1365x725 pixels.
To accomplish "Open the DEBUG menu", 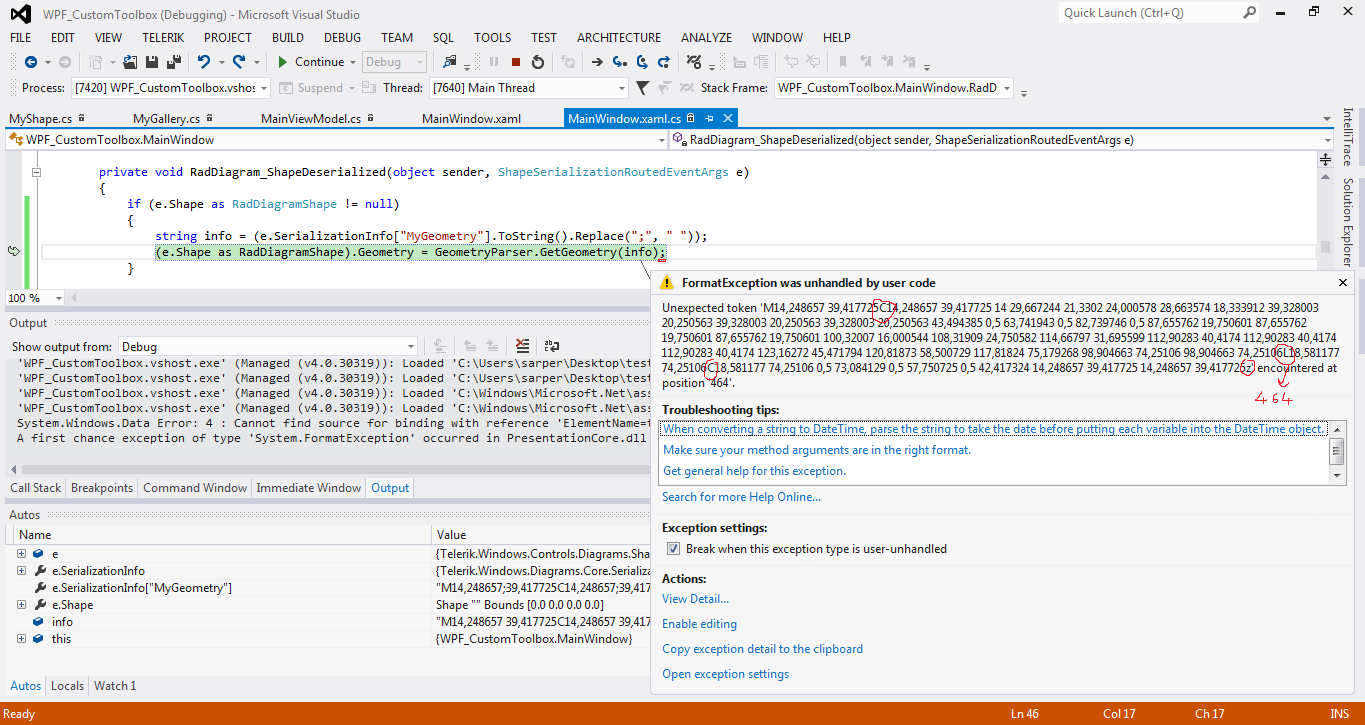I will (x=342, y=38).
